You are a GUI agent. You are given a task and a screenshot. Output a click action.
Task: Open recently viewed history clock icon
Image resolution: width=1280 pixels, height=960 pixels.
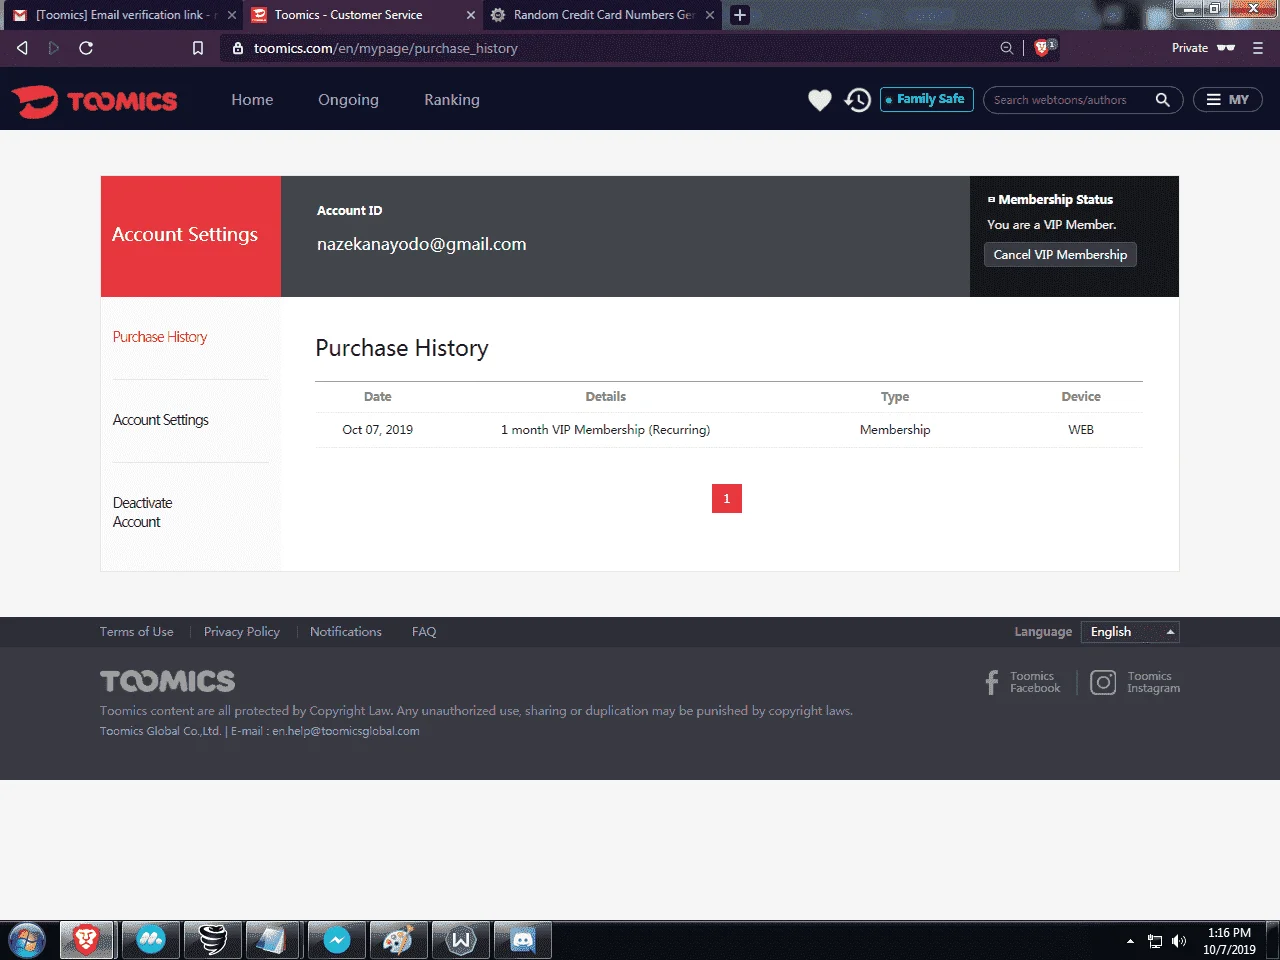pyautogui.click(x=857, y=100)
